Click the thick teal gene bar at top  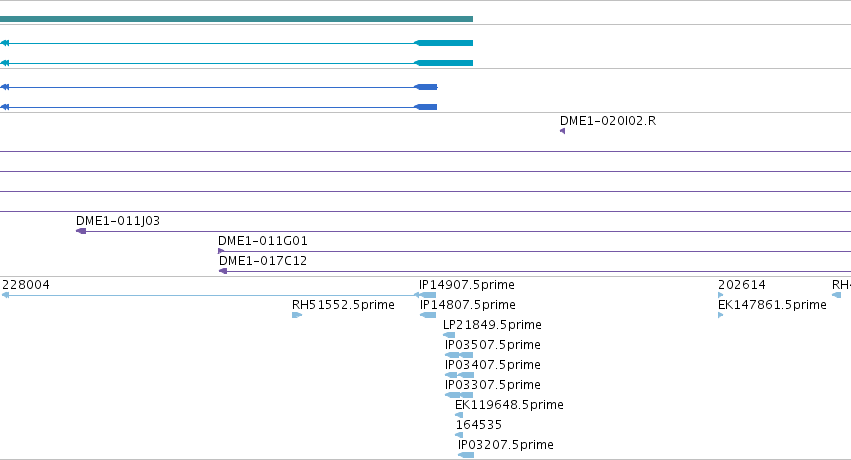click(x=236, y=19)
